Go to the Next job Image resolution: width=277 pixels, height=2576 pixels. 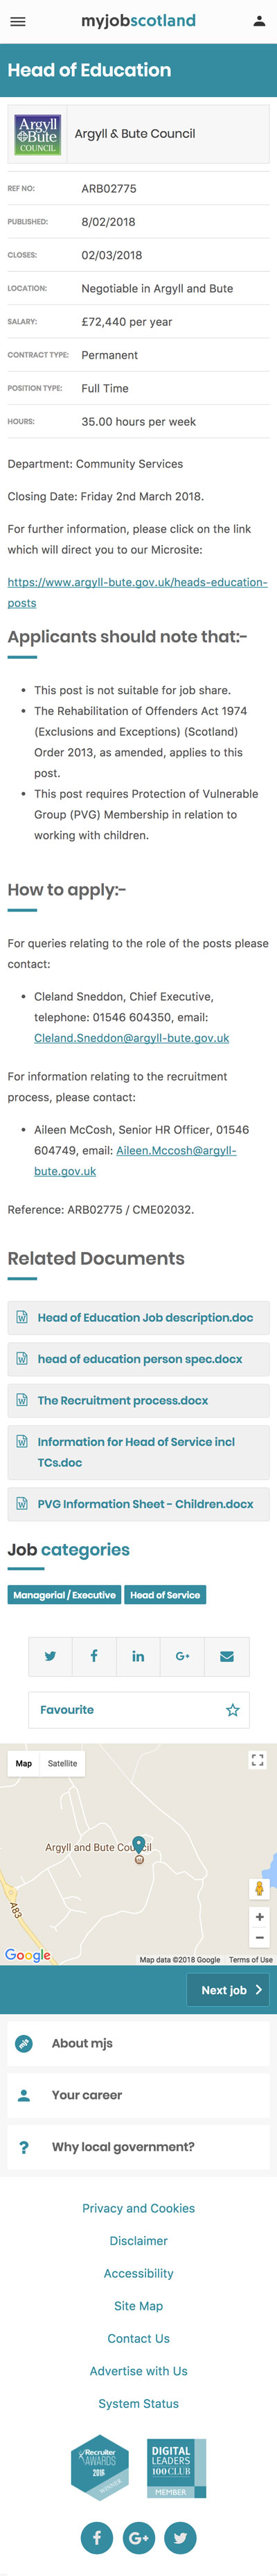click(x=228, y=1990)
